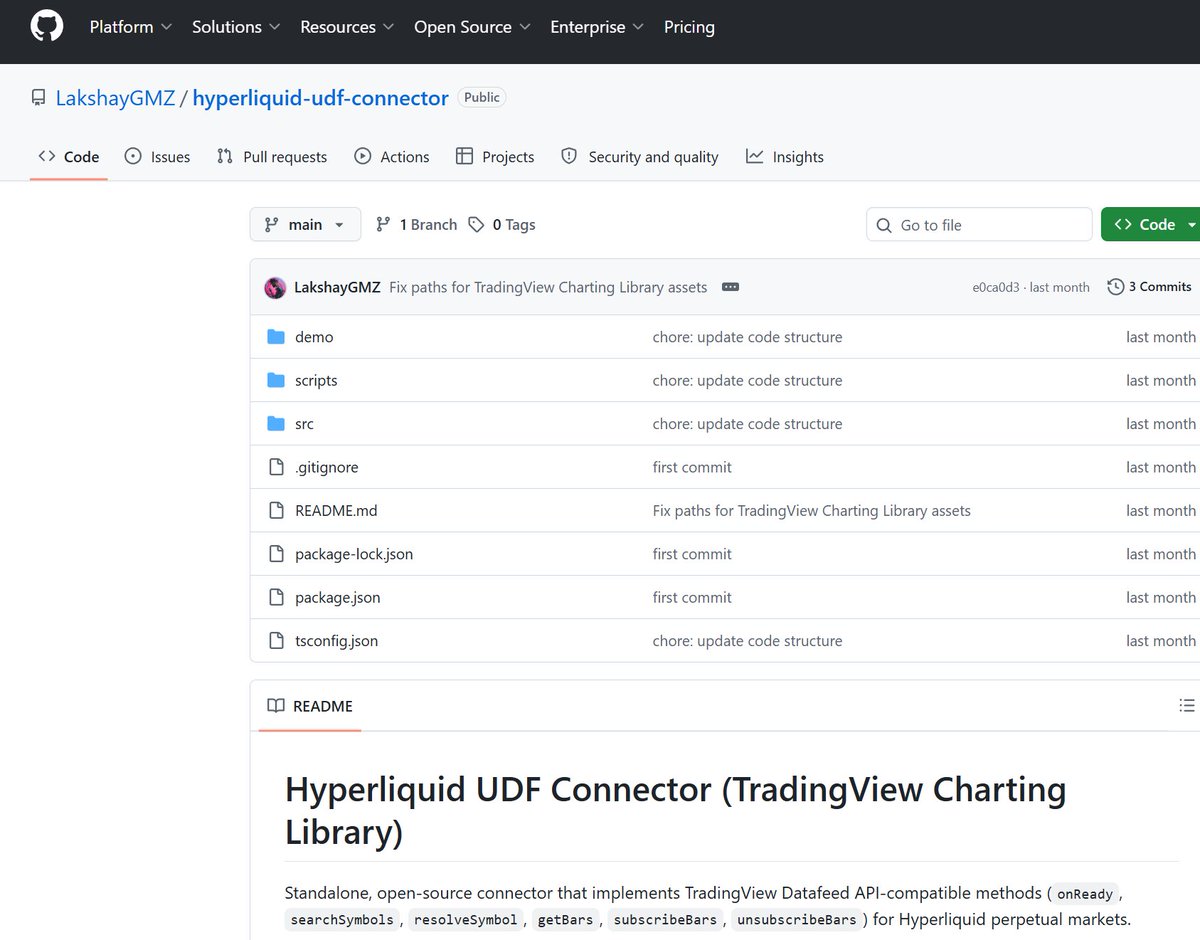
Task: Open the Security and quality tab
Action: pyautogui.click(x=640, y=157)
